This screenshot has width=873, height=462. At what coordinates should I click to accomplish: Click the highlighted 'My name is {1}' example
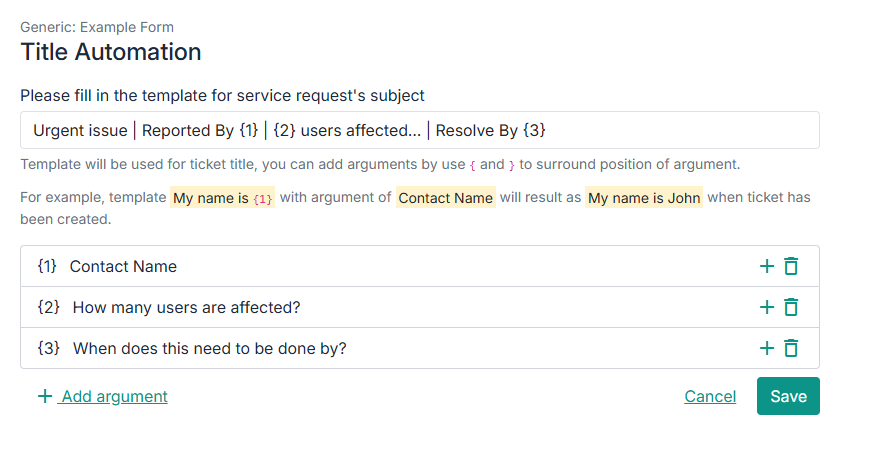[222, 198]
